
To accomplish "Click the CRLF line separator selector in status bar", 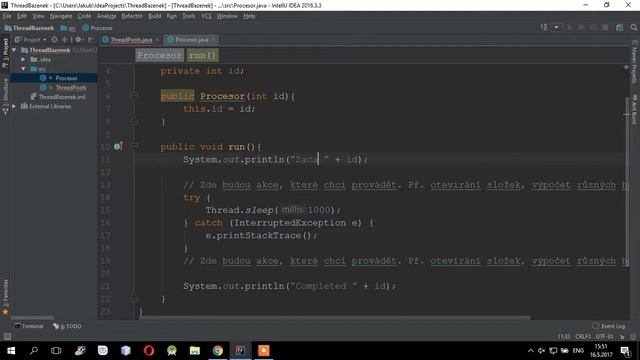I will tap(583, 336).
